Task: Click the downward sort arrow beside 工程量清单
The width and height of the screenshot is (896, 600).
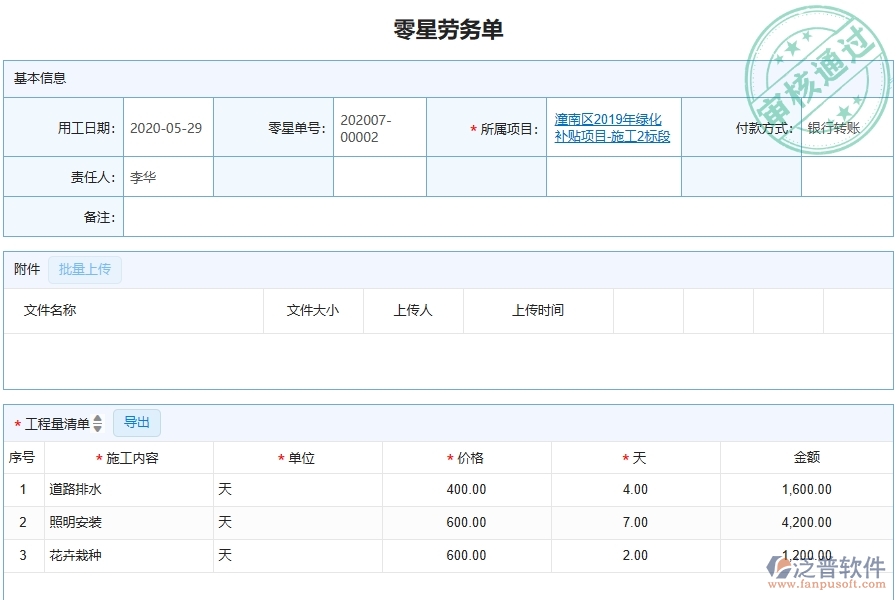Action: tap(98, 426)
